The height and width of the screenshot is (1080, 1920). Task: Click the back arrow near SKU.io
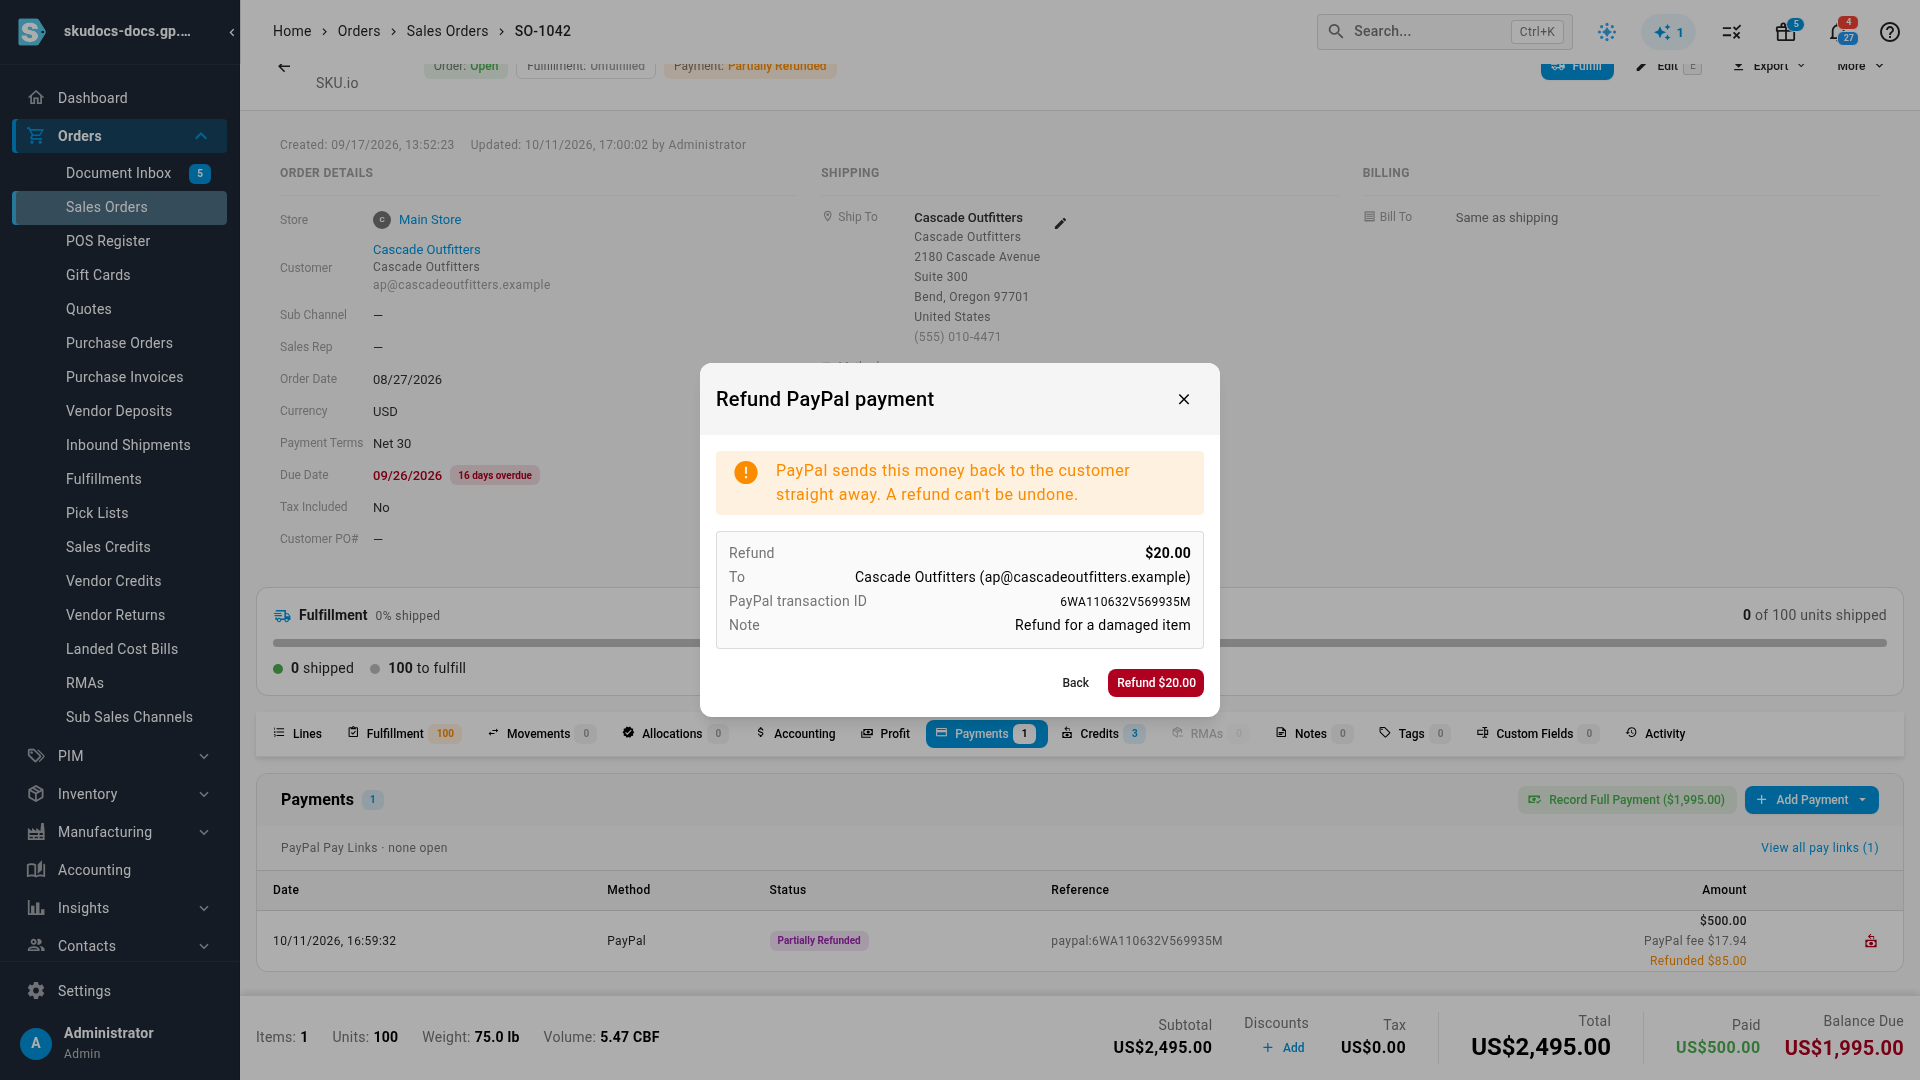284,67
